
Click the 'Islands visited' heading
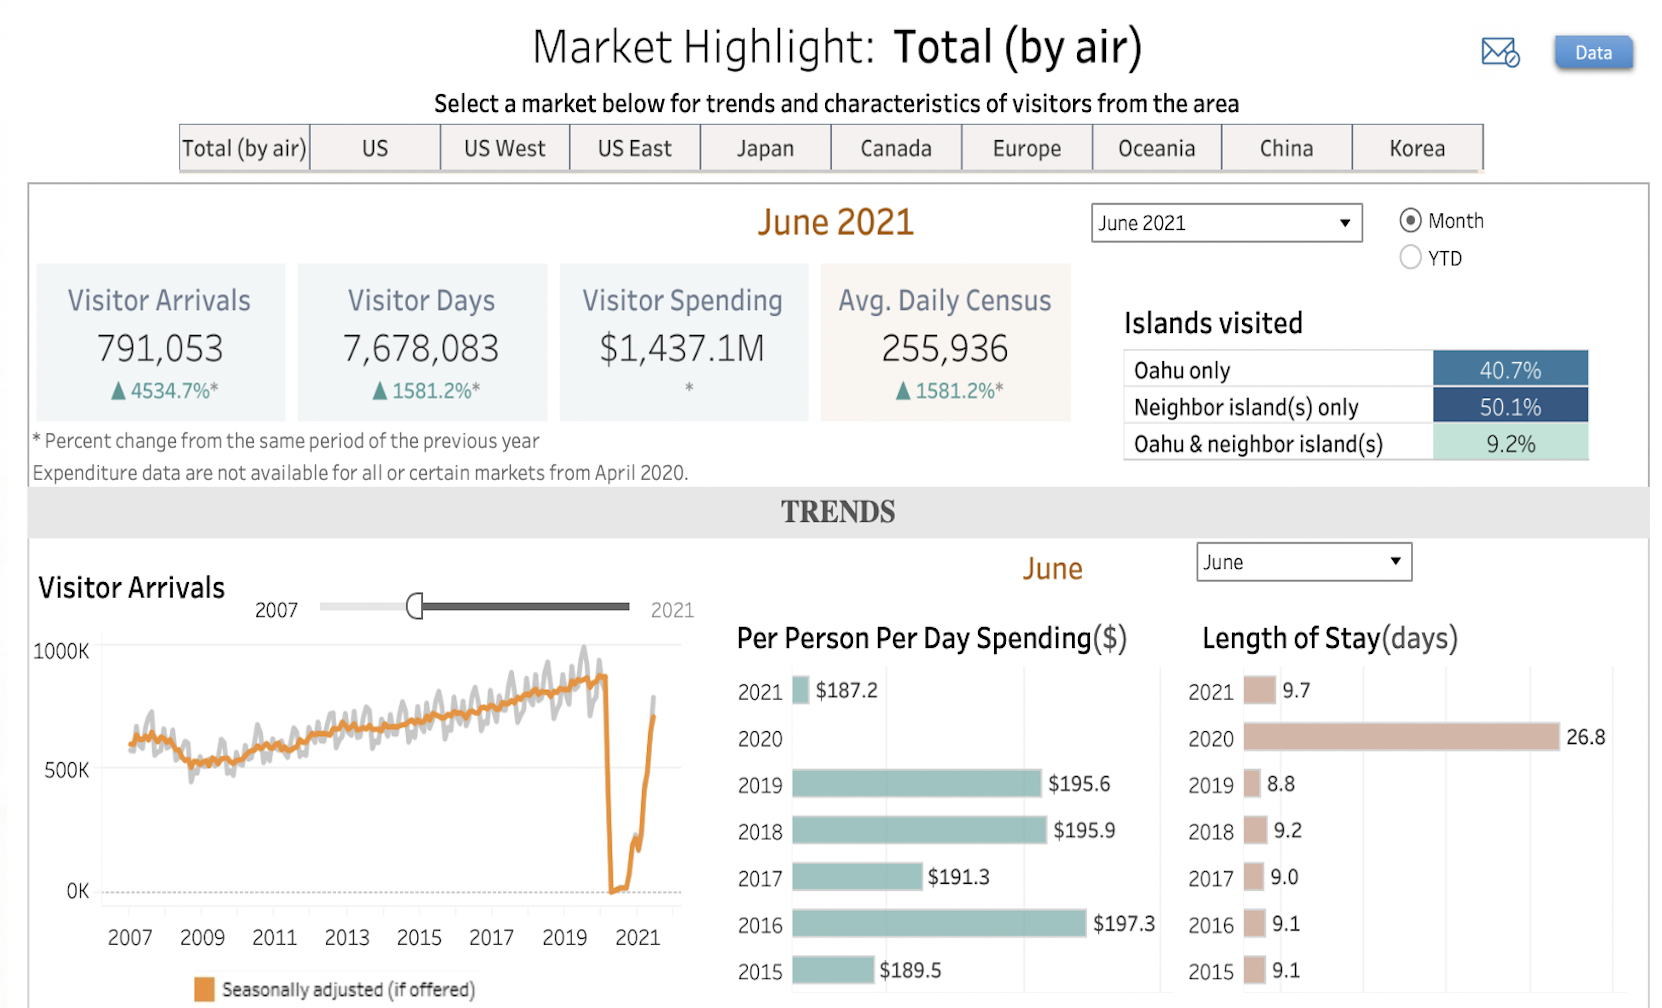click(1213, 323)
